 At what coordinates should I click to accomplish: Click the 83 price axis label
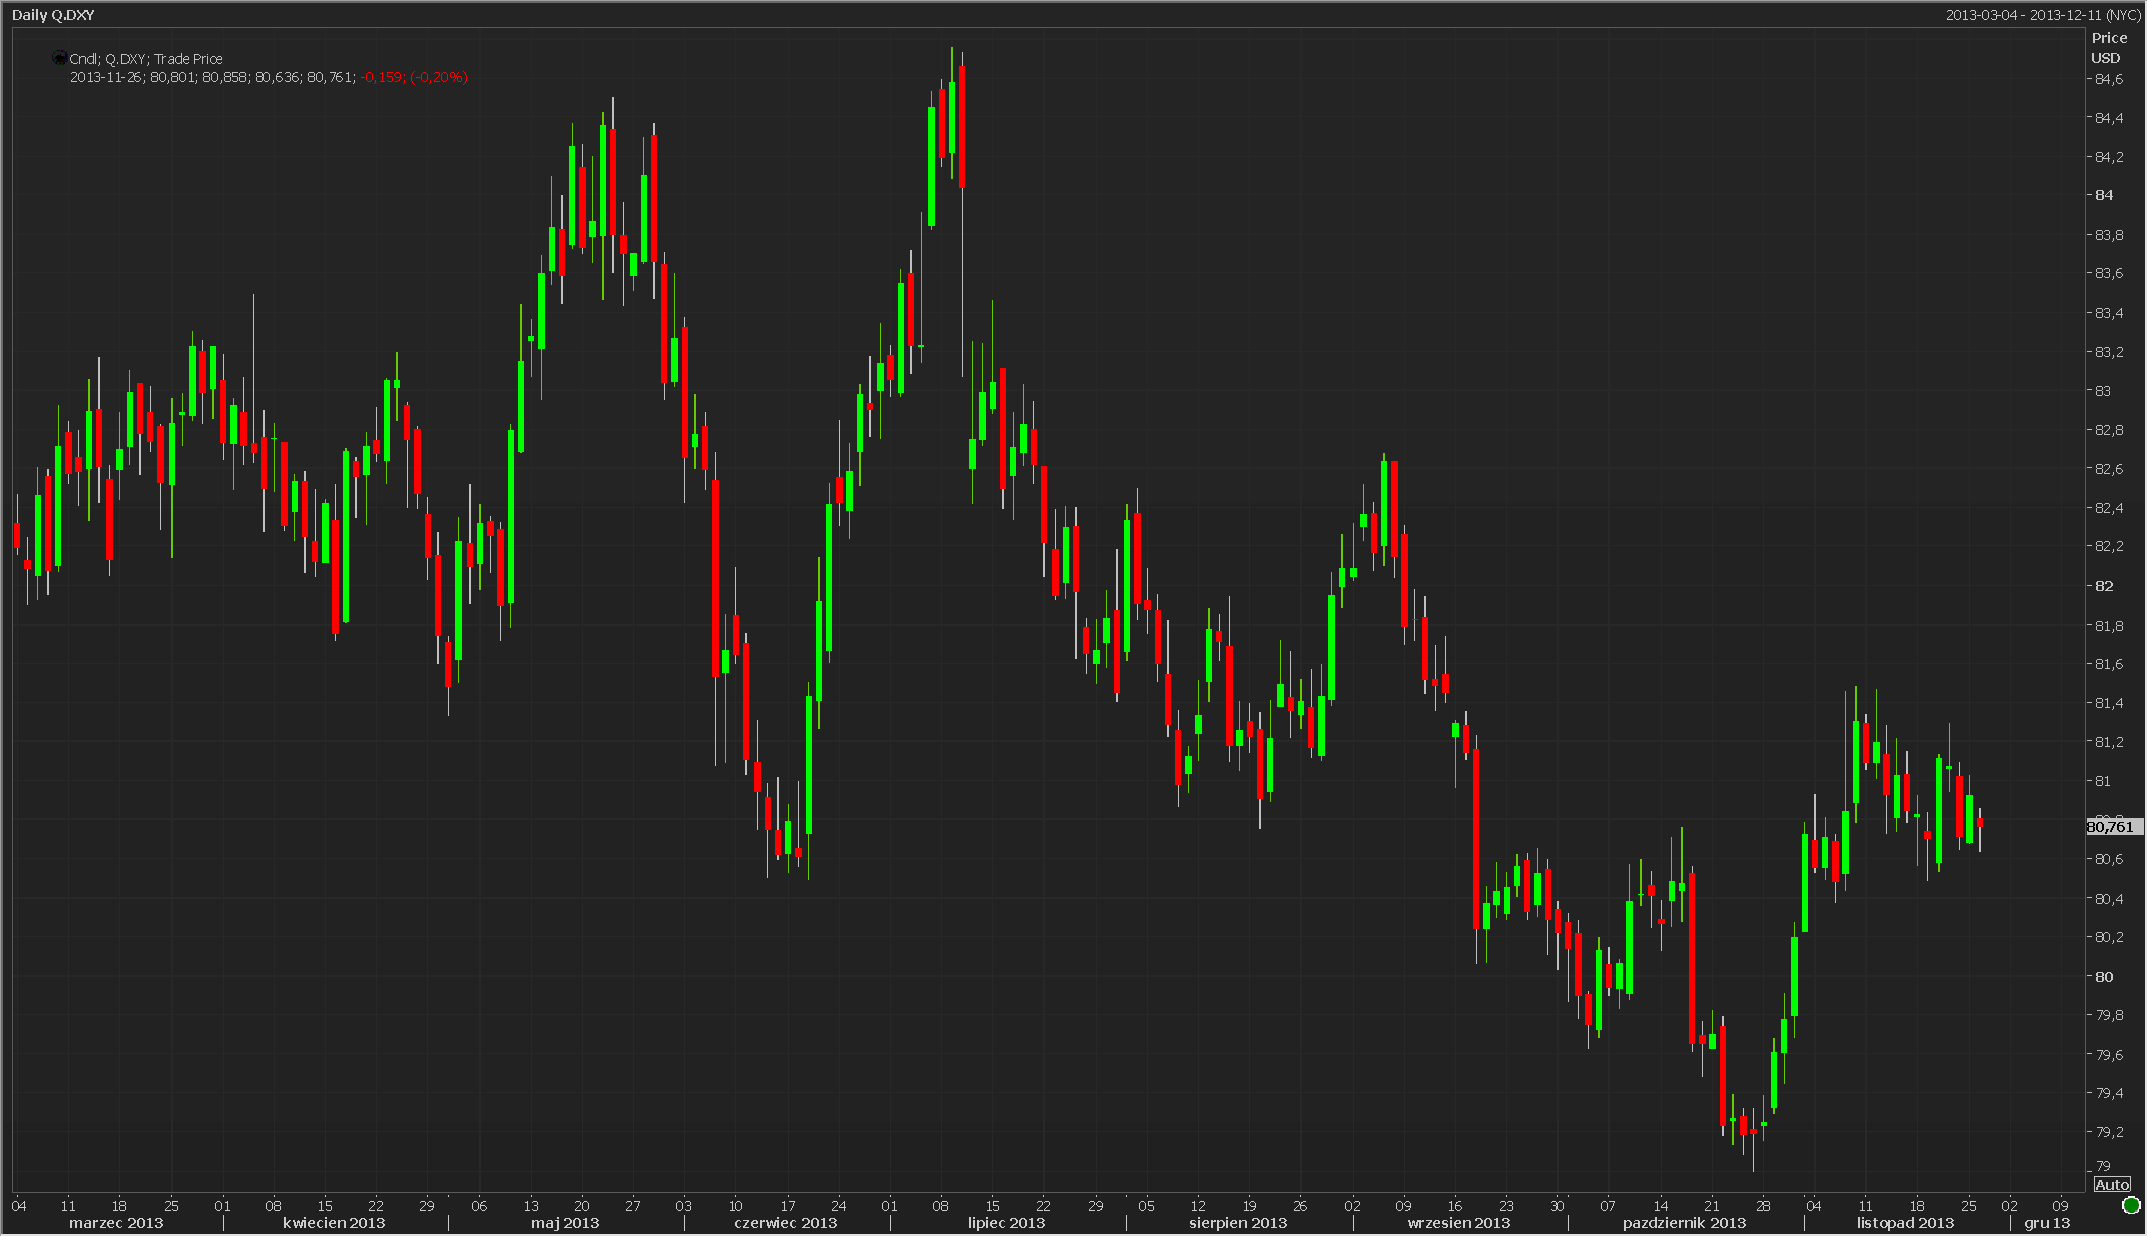tap(2104, 391)
